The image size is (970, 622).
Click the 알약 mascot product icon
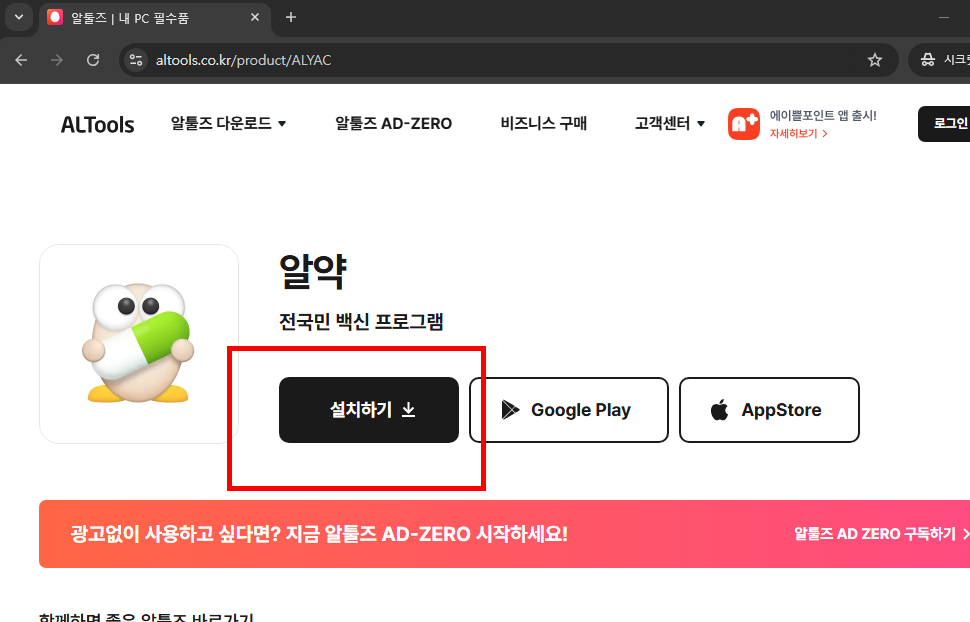(139, 343)
